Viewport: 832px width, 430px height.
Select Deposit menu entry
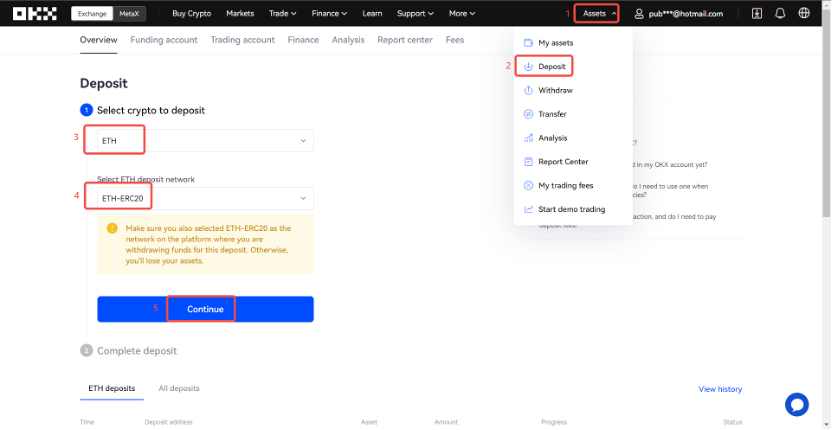573,67
